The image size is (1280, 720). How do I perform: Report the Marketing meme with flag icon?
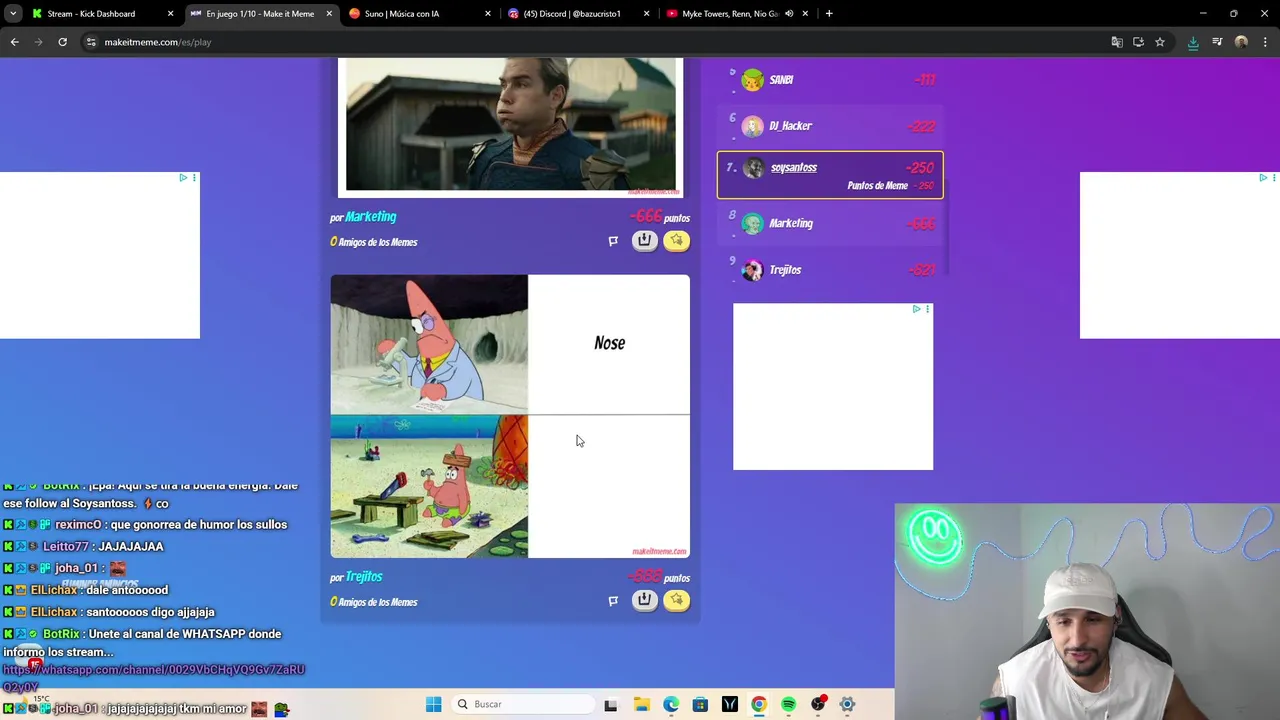tap(613, 241)
